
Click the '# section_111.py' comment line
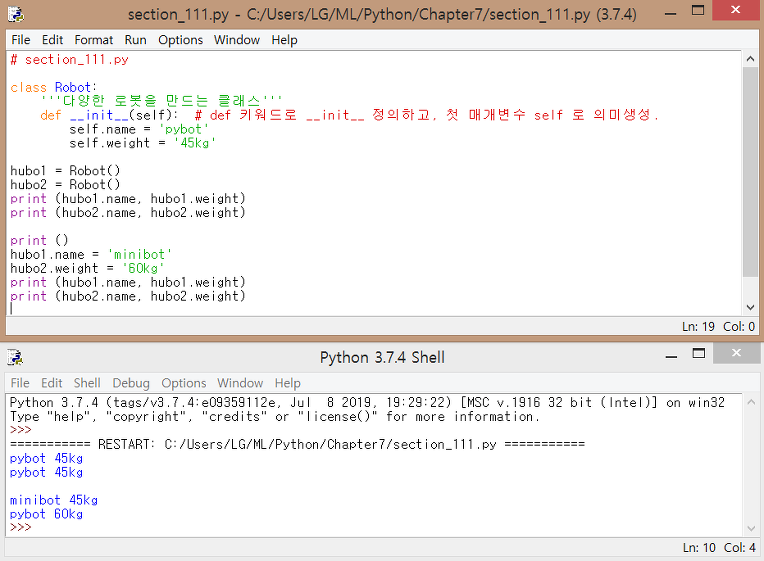coord(69,59)
